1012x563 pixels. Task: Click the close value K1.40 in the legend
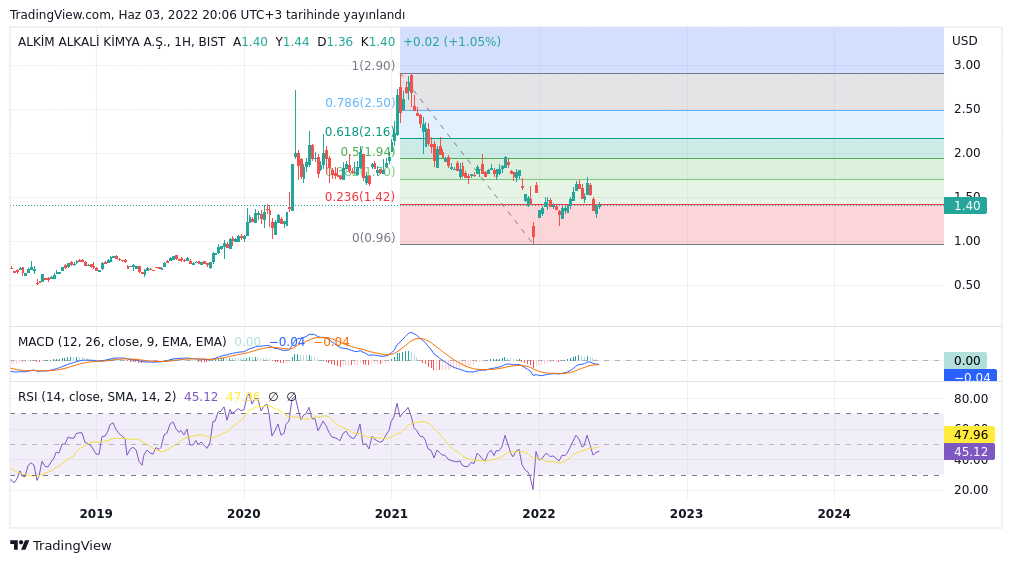pyautogui.click(x=378, y=42)
